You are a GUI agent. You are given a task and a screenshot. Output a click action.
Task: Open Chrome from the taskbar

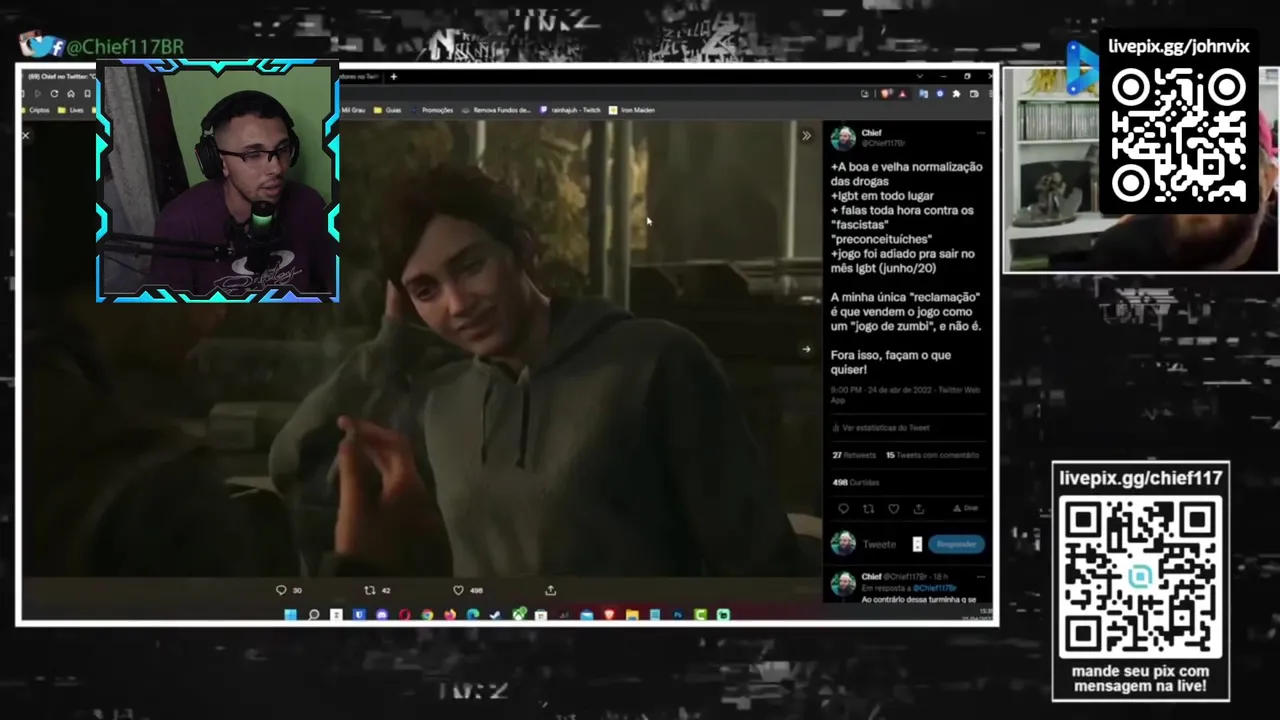pyautogui.click(x=427, y=615)
